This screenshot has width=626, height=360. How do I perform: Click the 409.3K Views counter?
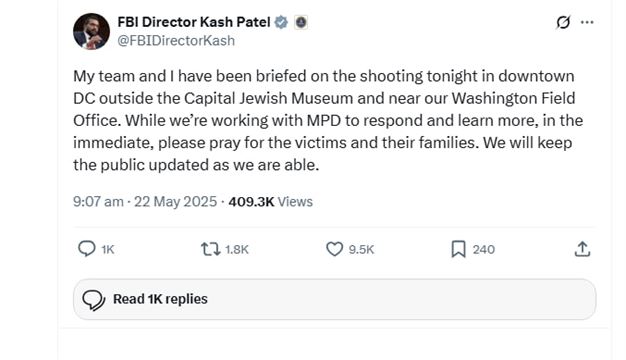click(x=271, y=202)
